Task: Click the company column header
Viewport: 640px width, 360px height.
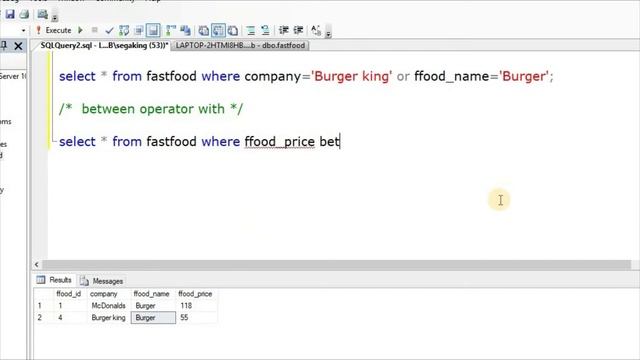Action: tap(109, 294)
